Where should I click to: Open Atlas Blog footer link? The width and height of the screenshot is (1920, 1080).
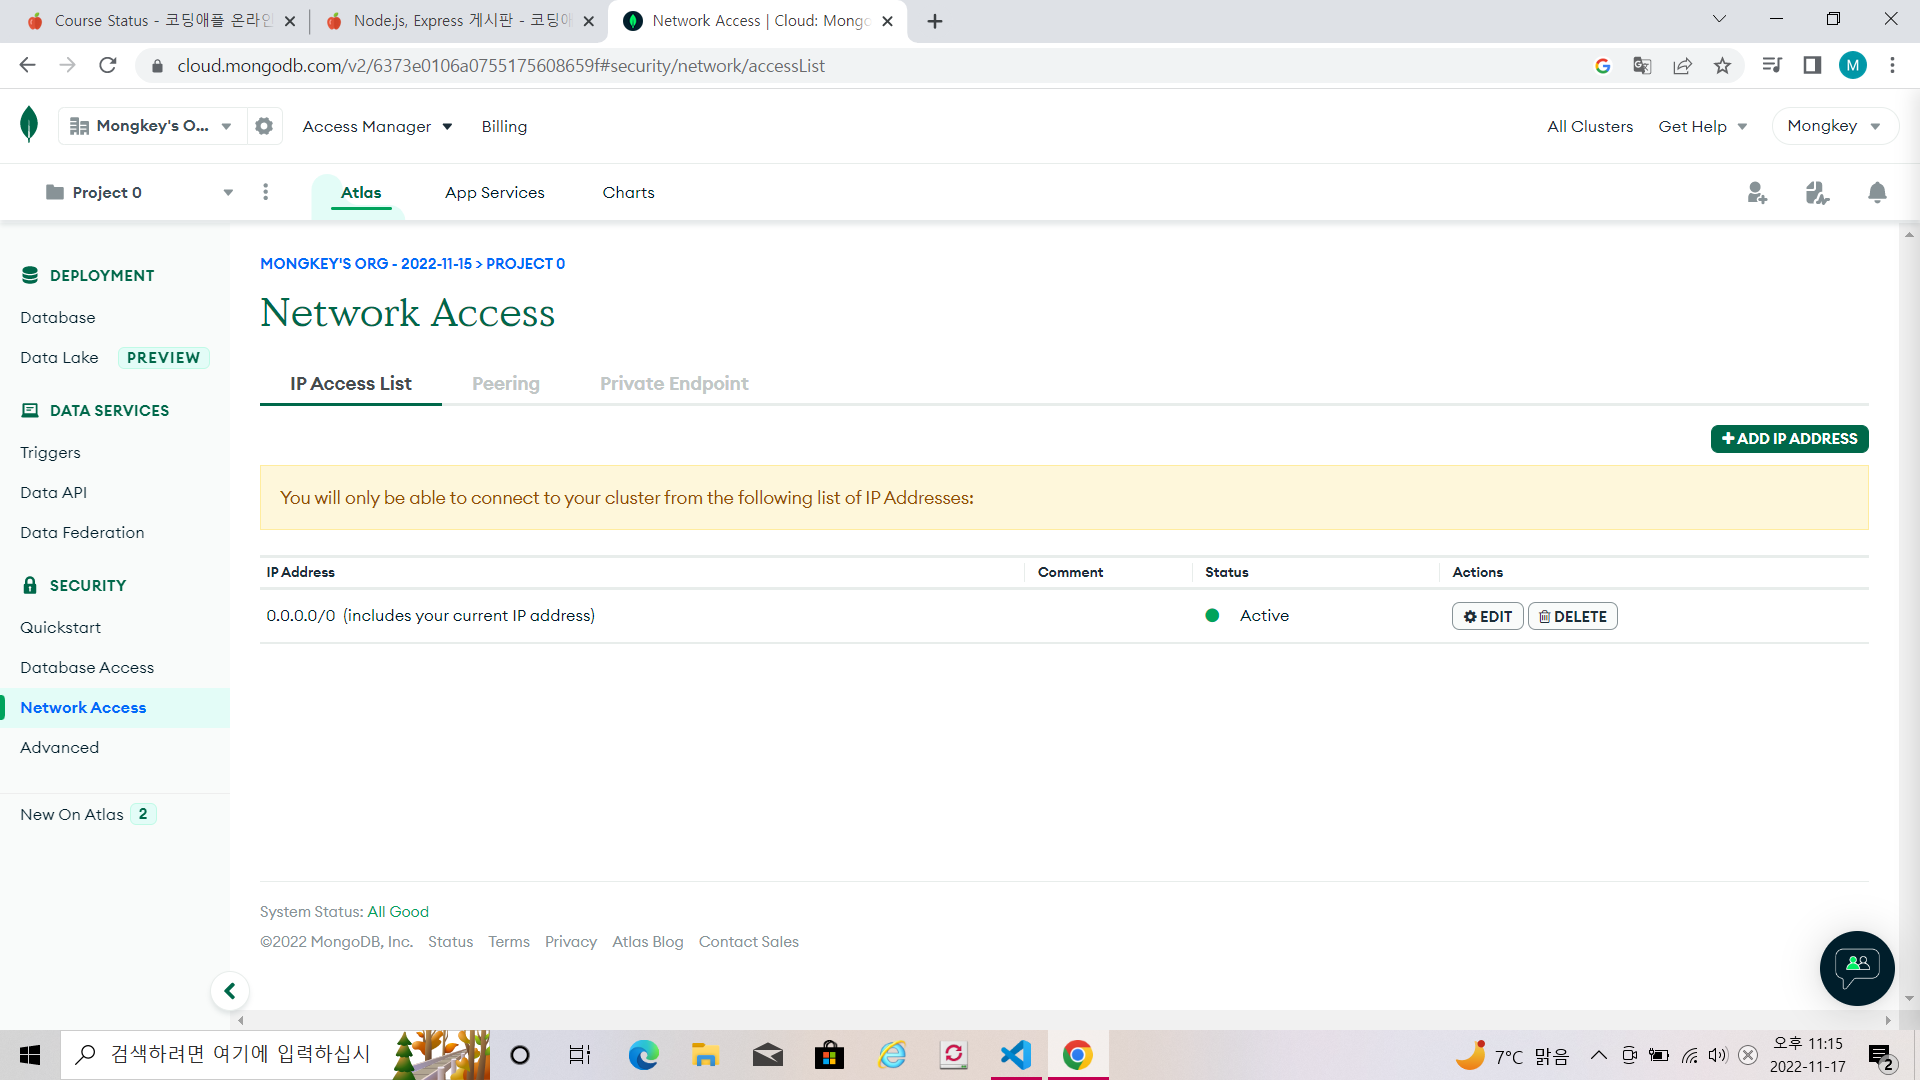pos(648,942)
